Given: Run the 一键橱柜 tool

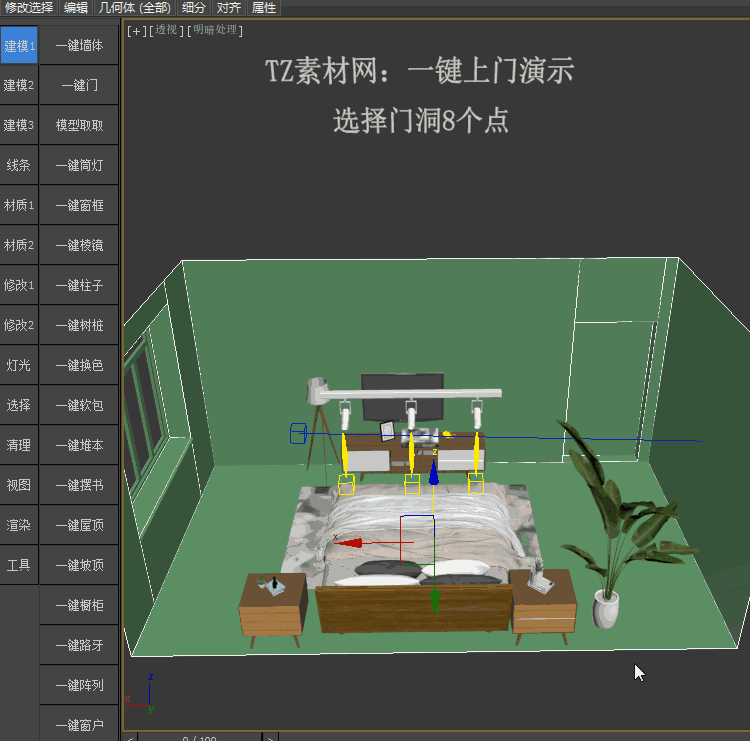Looking at the screenshot, I should tap(79, 605).
